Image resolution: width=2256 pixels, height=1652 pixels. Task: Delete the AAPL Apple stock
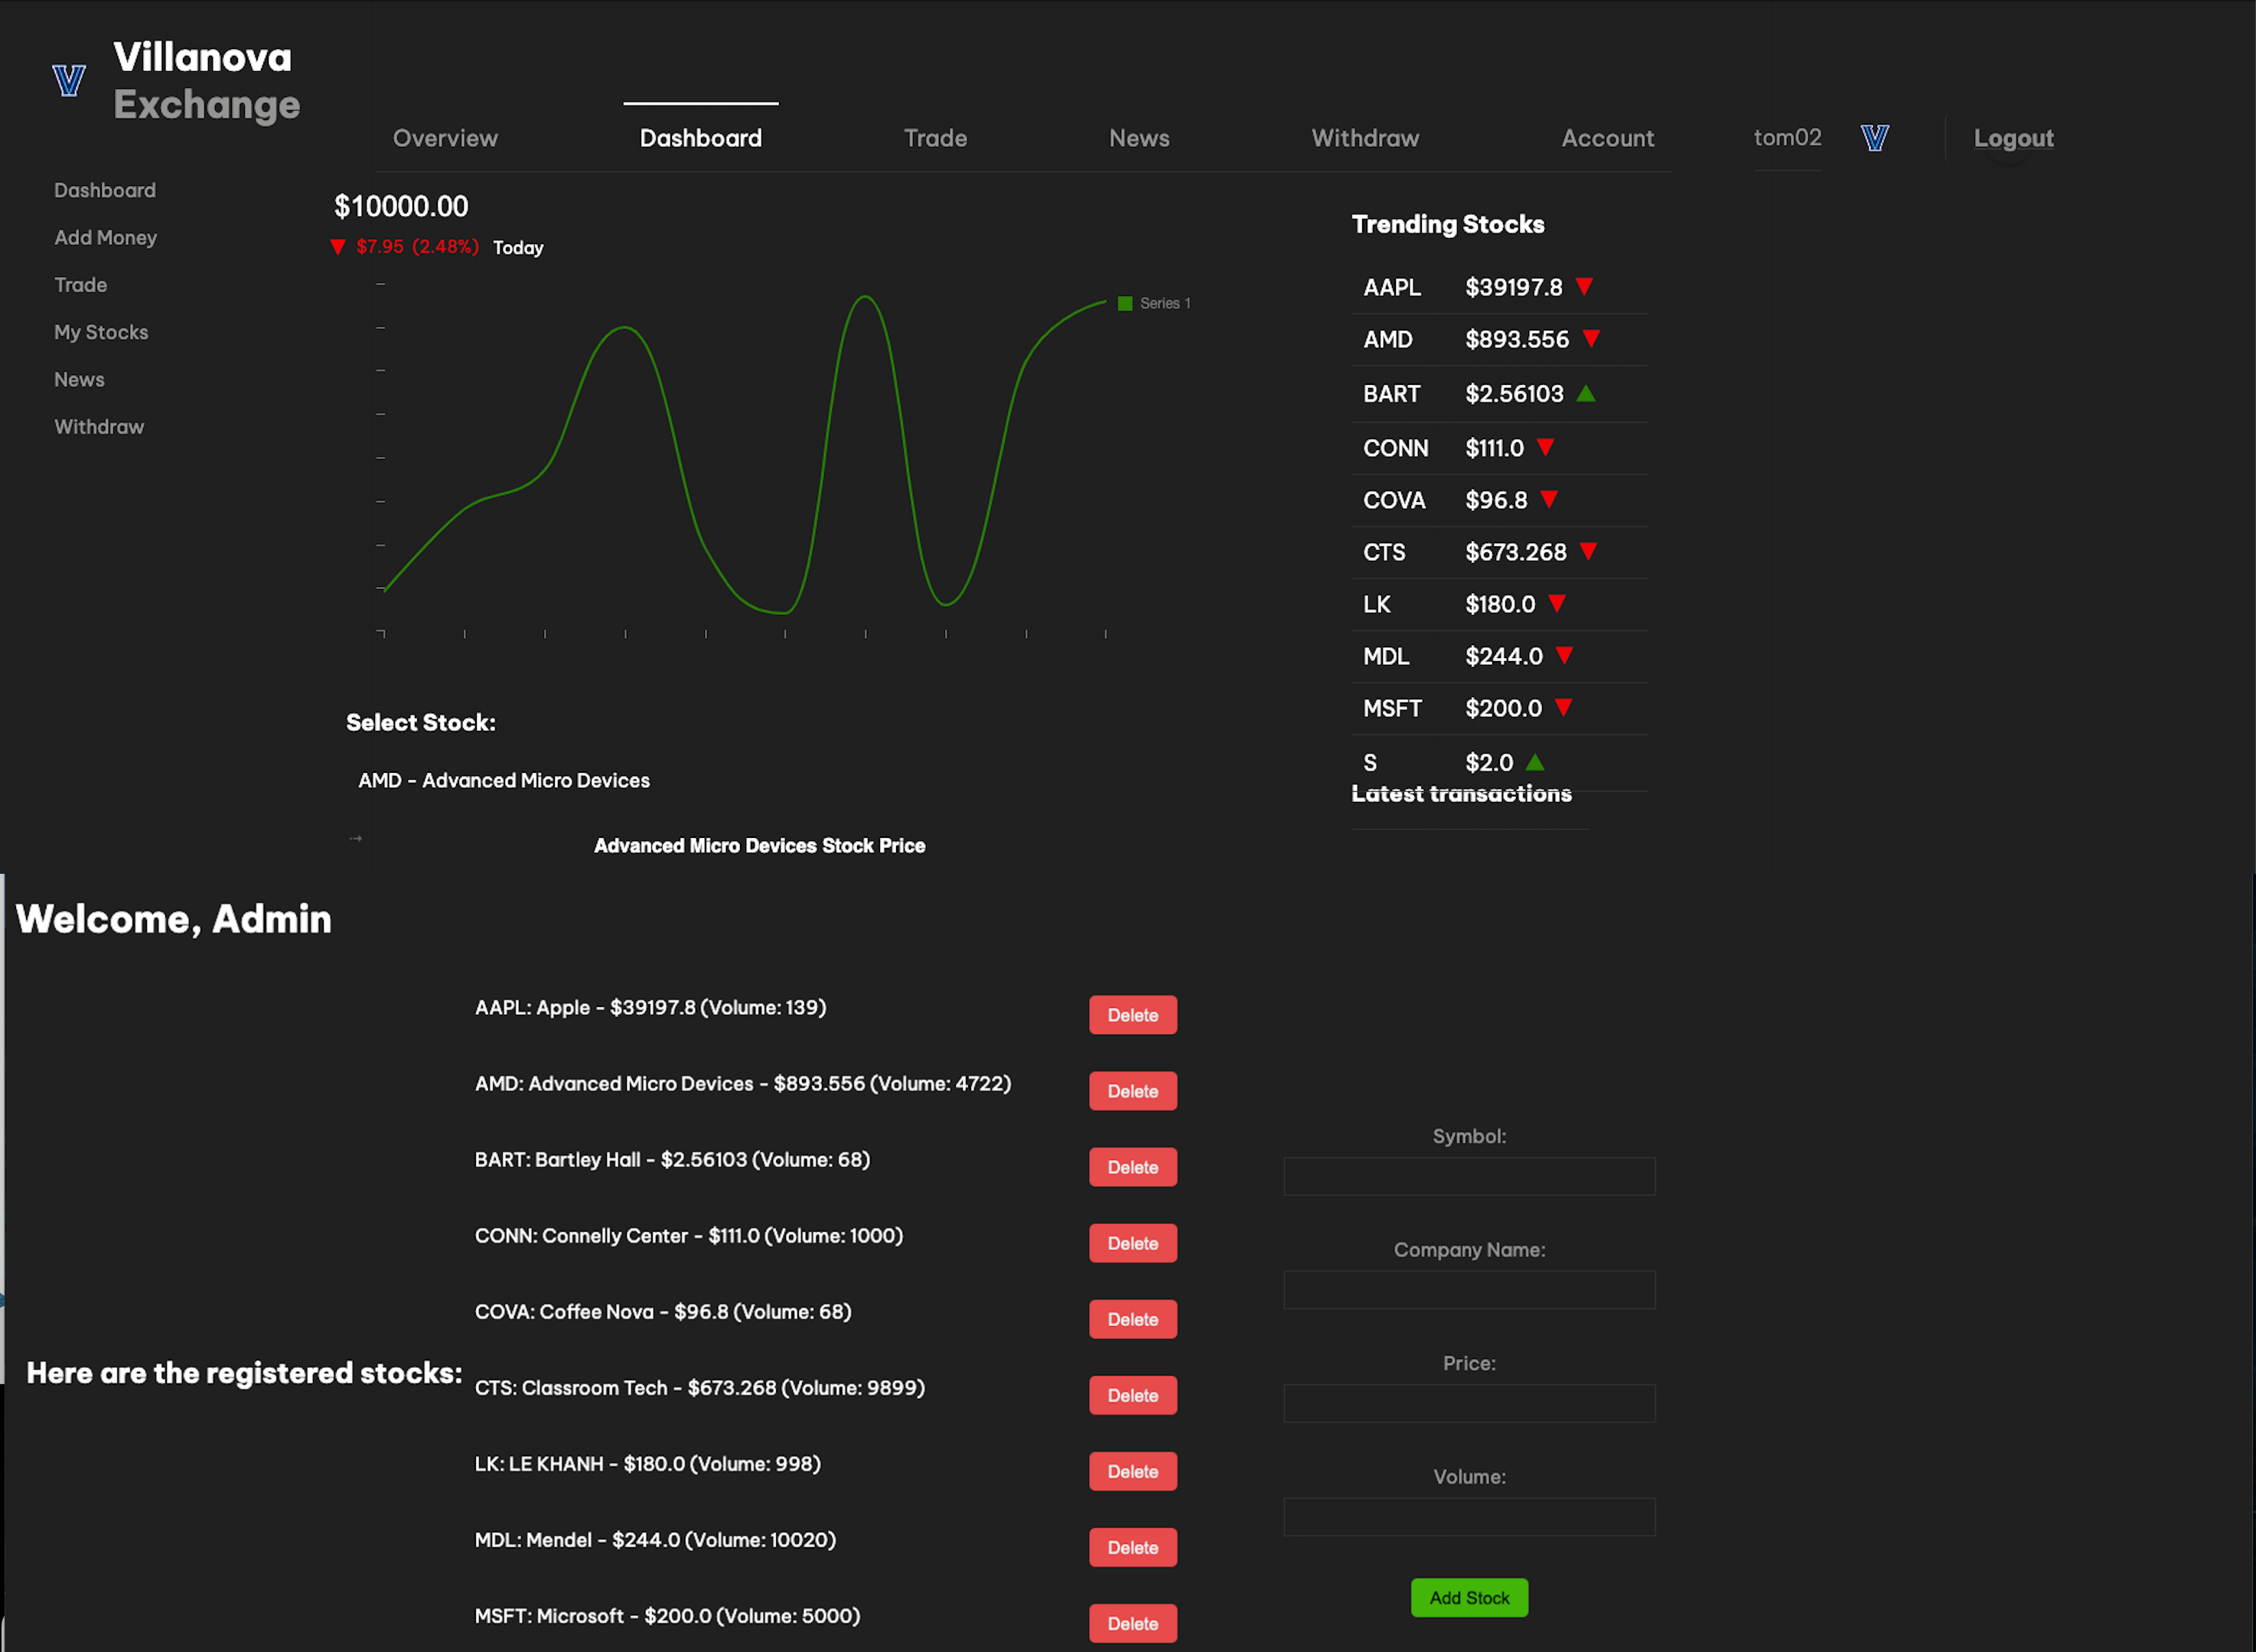(1133, 1015)
